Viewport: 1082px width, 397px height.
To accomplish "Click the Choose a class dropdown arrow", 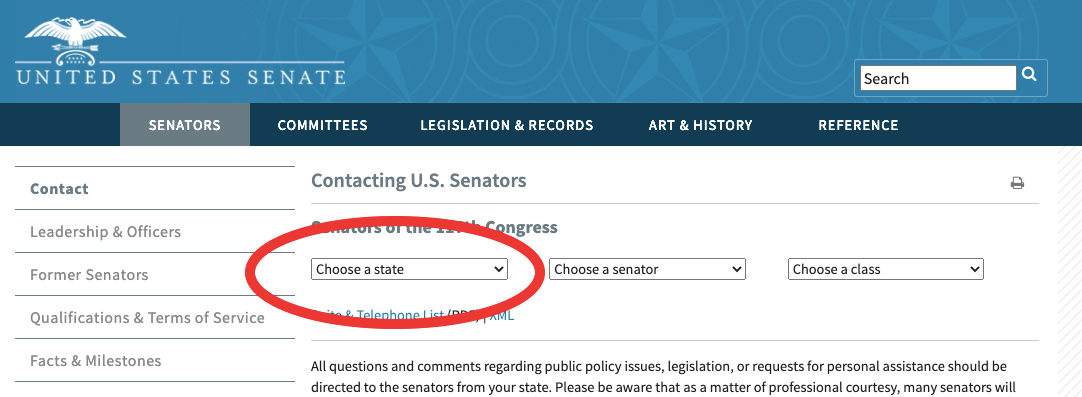I will (974, 269).
